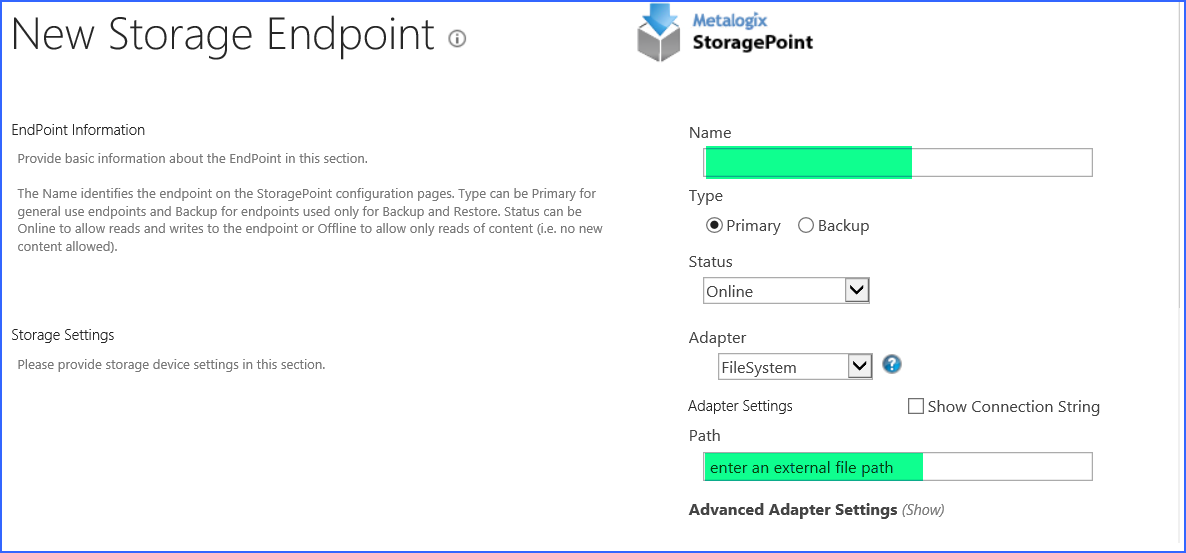This screenshot has height=553, width=1186.
Task: Click the EndPoint Information section heading
Action: pyautogui.click(x=78, y=130)
